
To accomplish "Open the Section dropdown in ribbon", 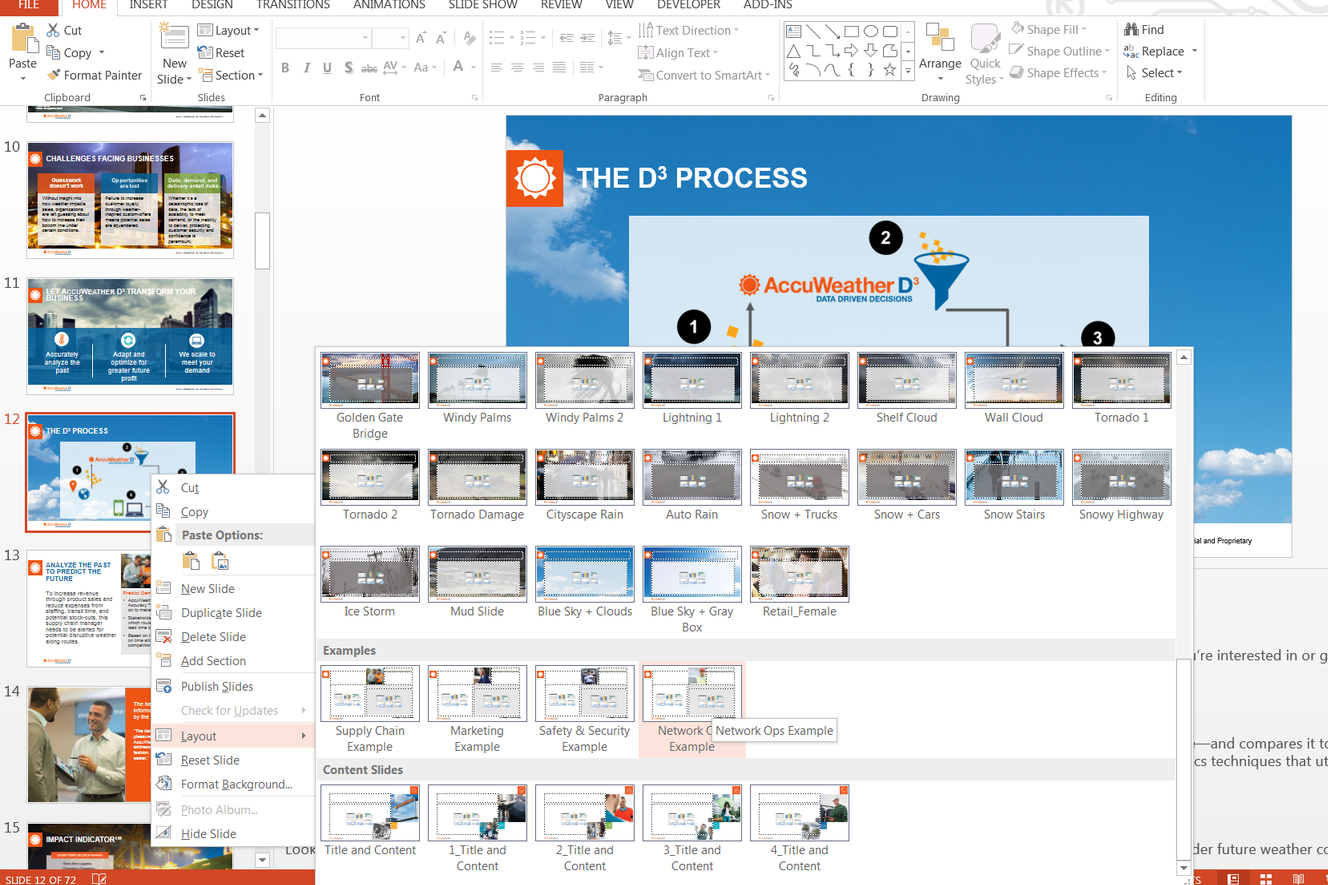I will click(x=231, y=75).
